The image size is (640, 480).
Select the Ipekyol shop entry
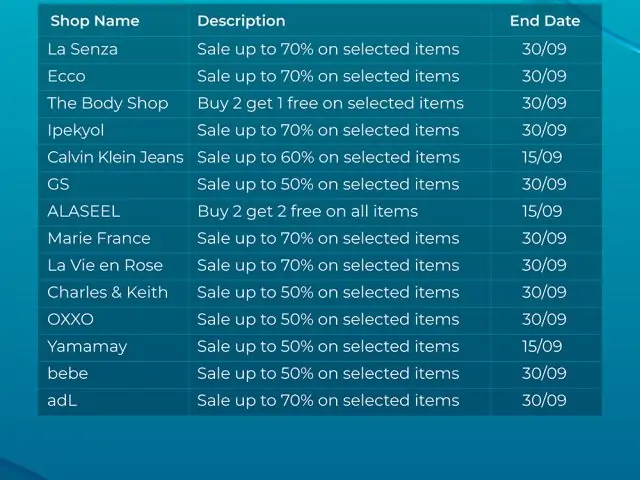76,131
